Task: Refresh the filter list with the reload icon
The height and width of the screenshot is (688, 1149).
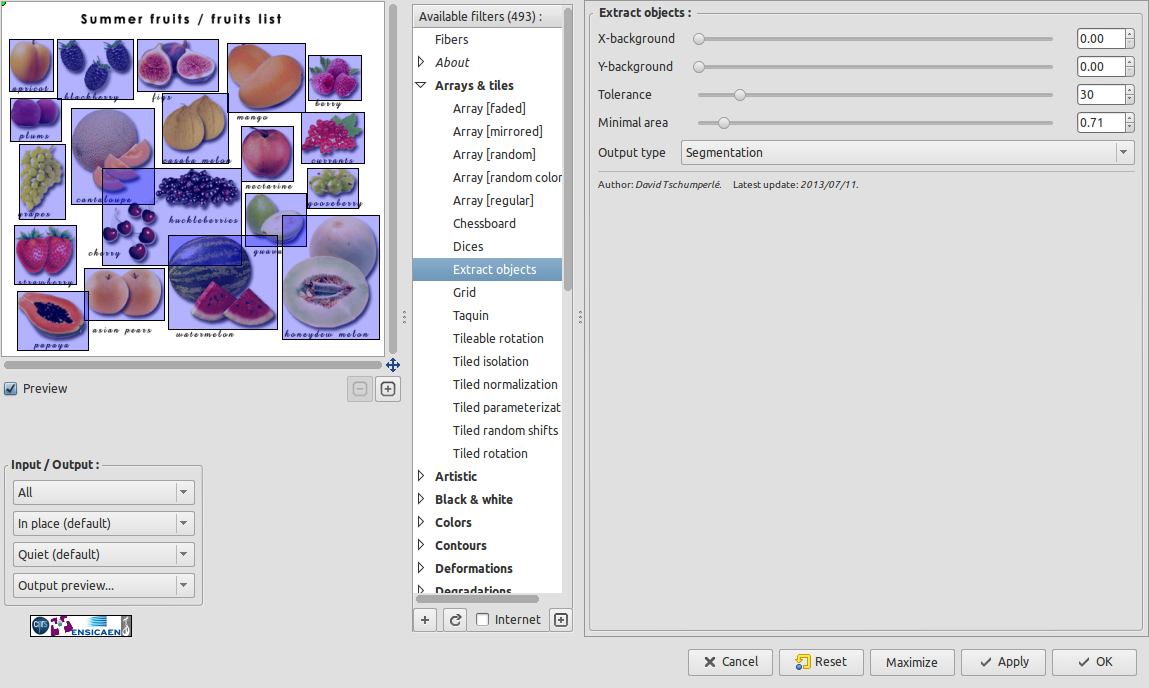Action: [455, 620]
